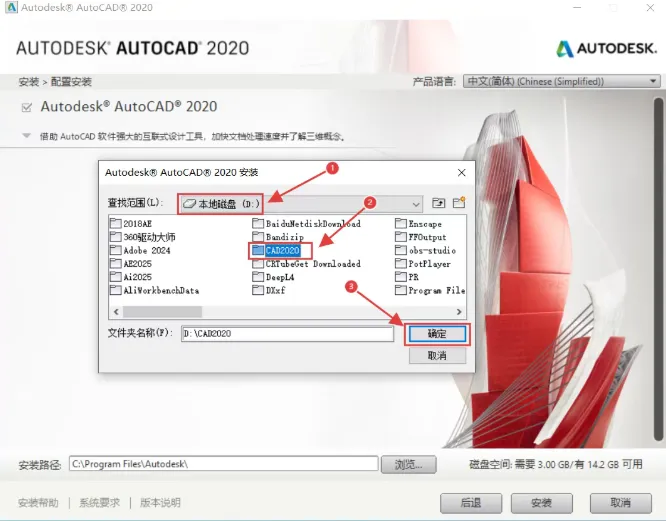
Task: Select the Enscape folder
Action: 419,223
